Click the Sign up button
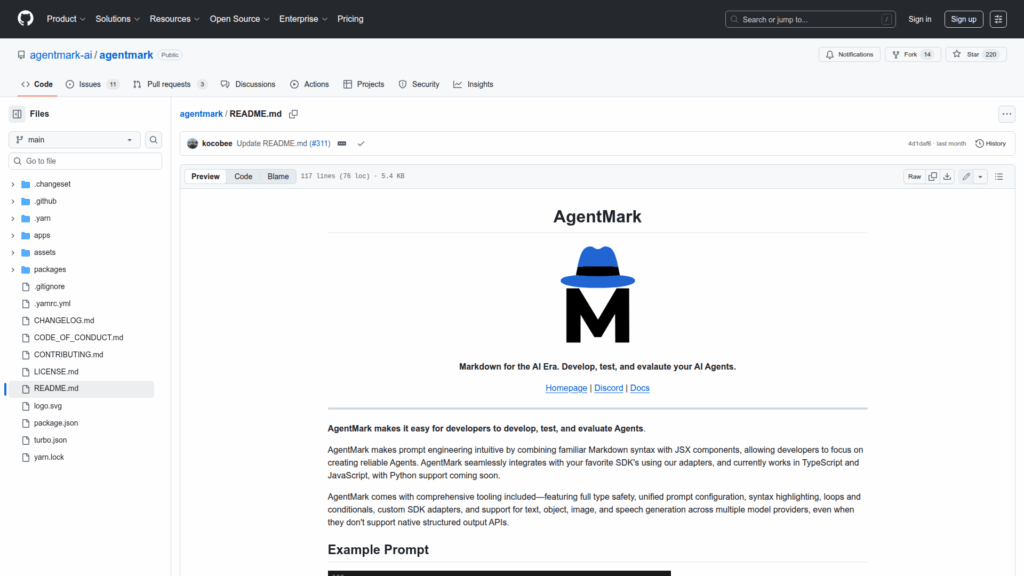1024x576 pixels. tap(963, 19)
